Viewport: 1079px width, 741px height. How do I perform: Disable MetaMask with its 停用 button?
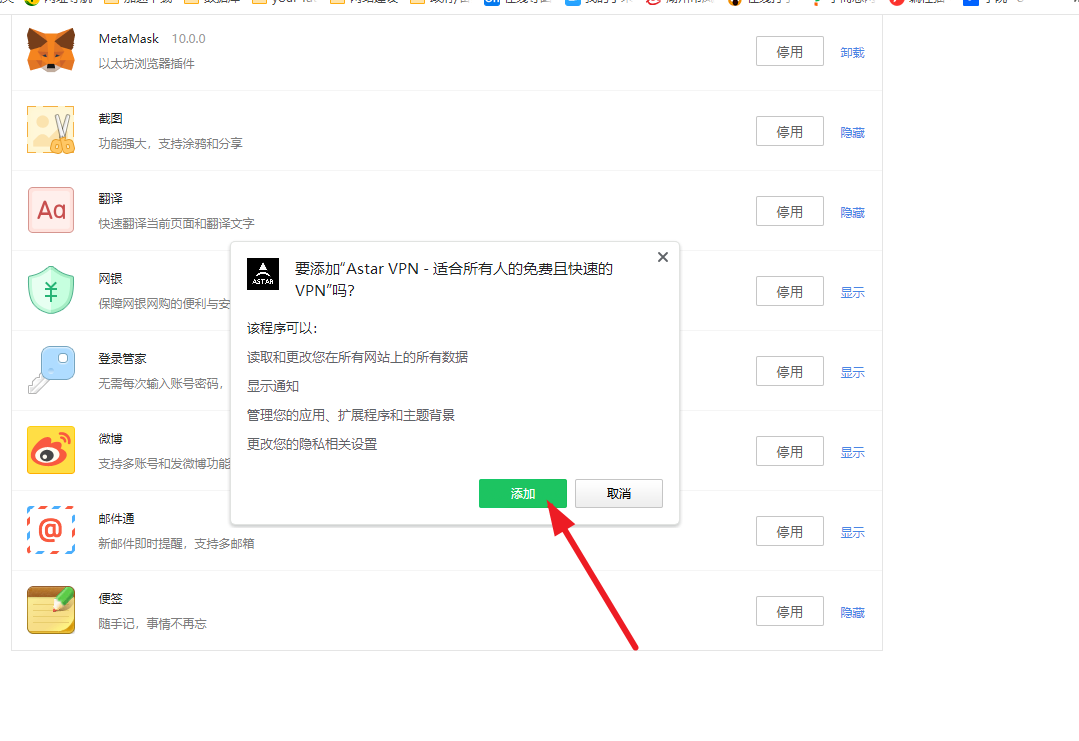tap(789, 52)
